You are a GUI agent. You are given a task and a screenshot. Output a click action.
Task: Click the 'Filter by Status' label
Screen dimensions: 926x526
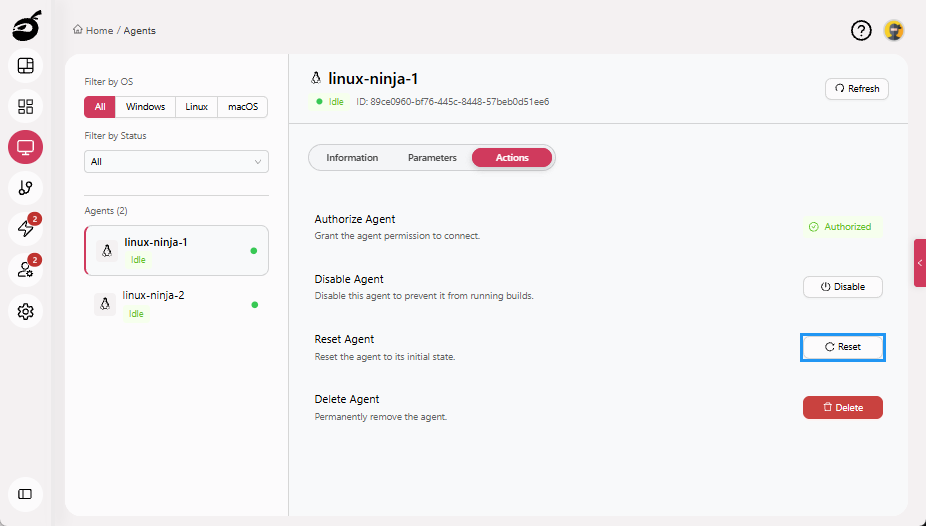[115, 136]
